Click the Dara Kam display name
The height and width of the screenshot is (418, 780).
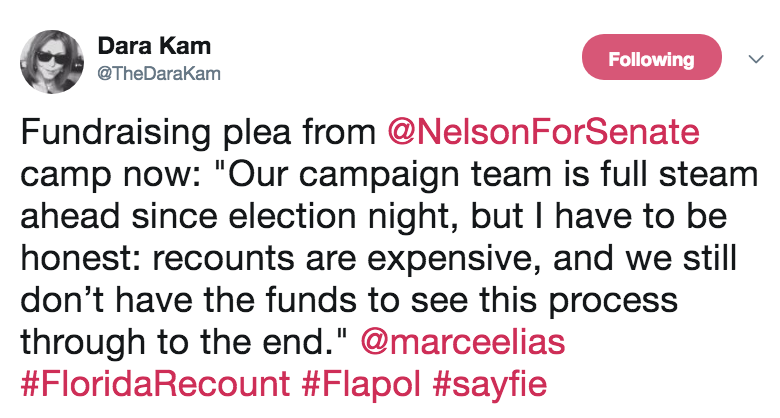154,46
